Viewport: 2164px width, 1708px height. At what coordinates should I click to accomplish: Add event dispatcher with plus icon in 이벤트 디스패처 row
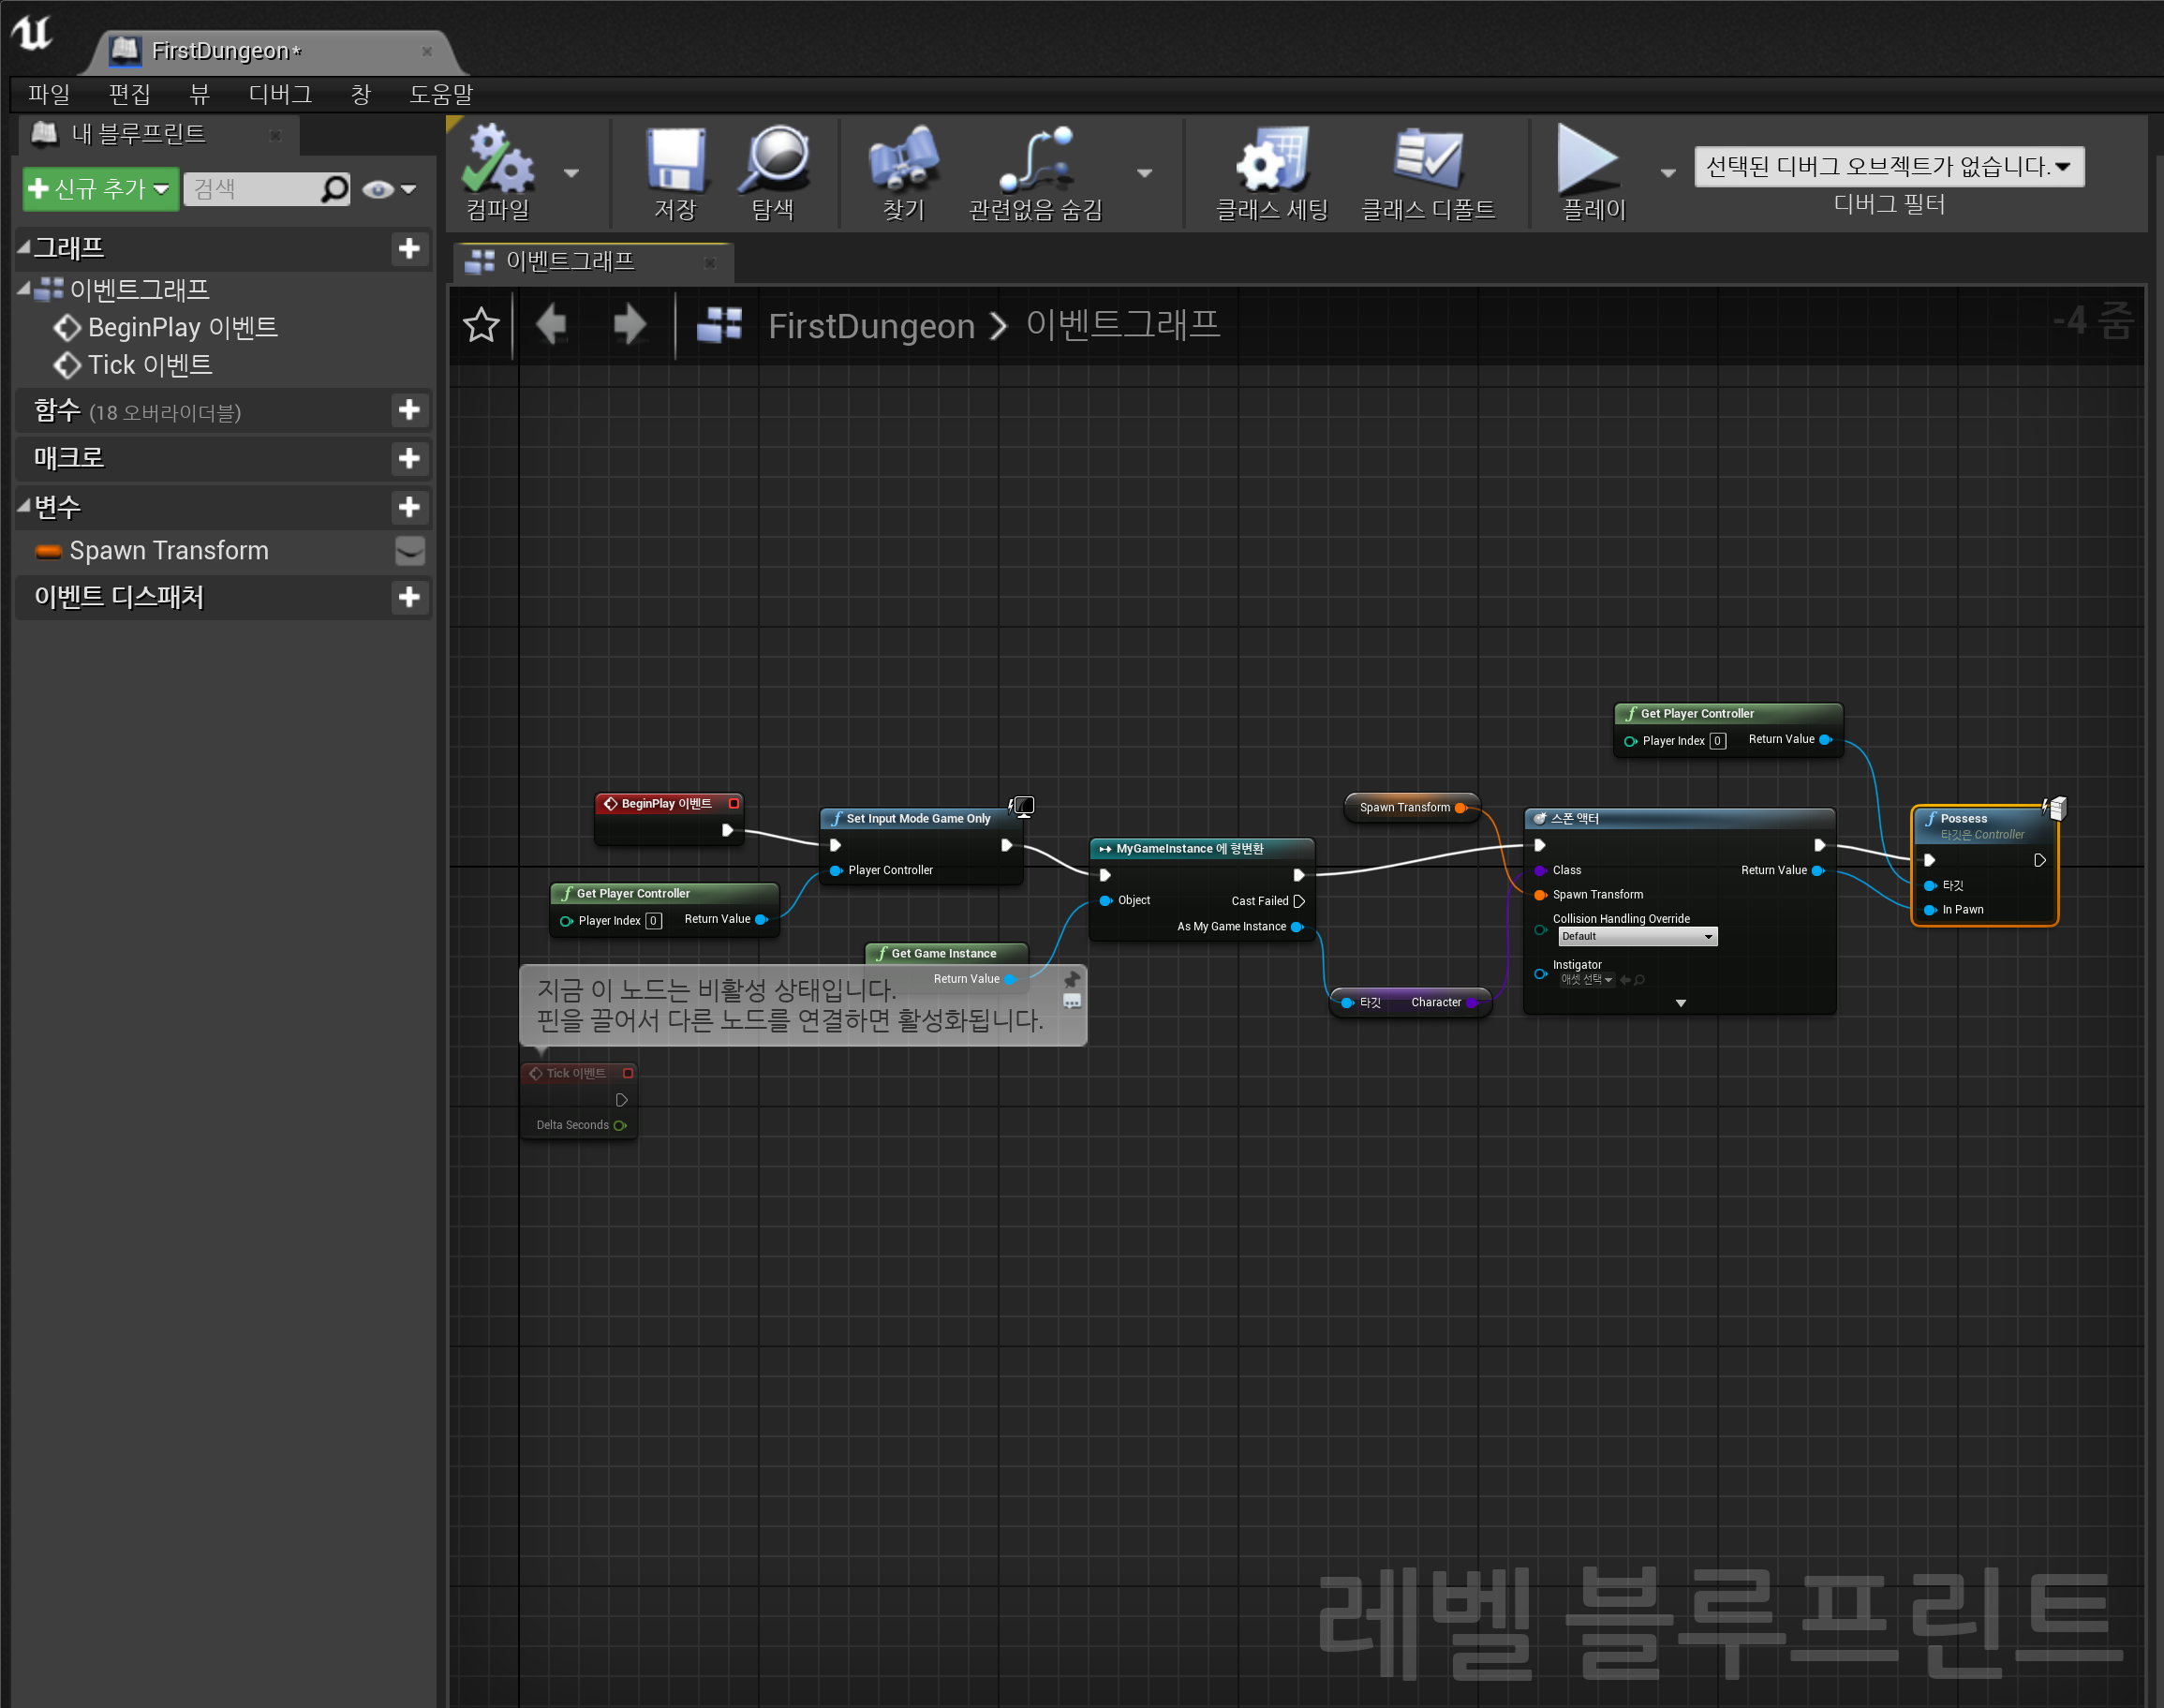coord(409,597)
